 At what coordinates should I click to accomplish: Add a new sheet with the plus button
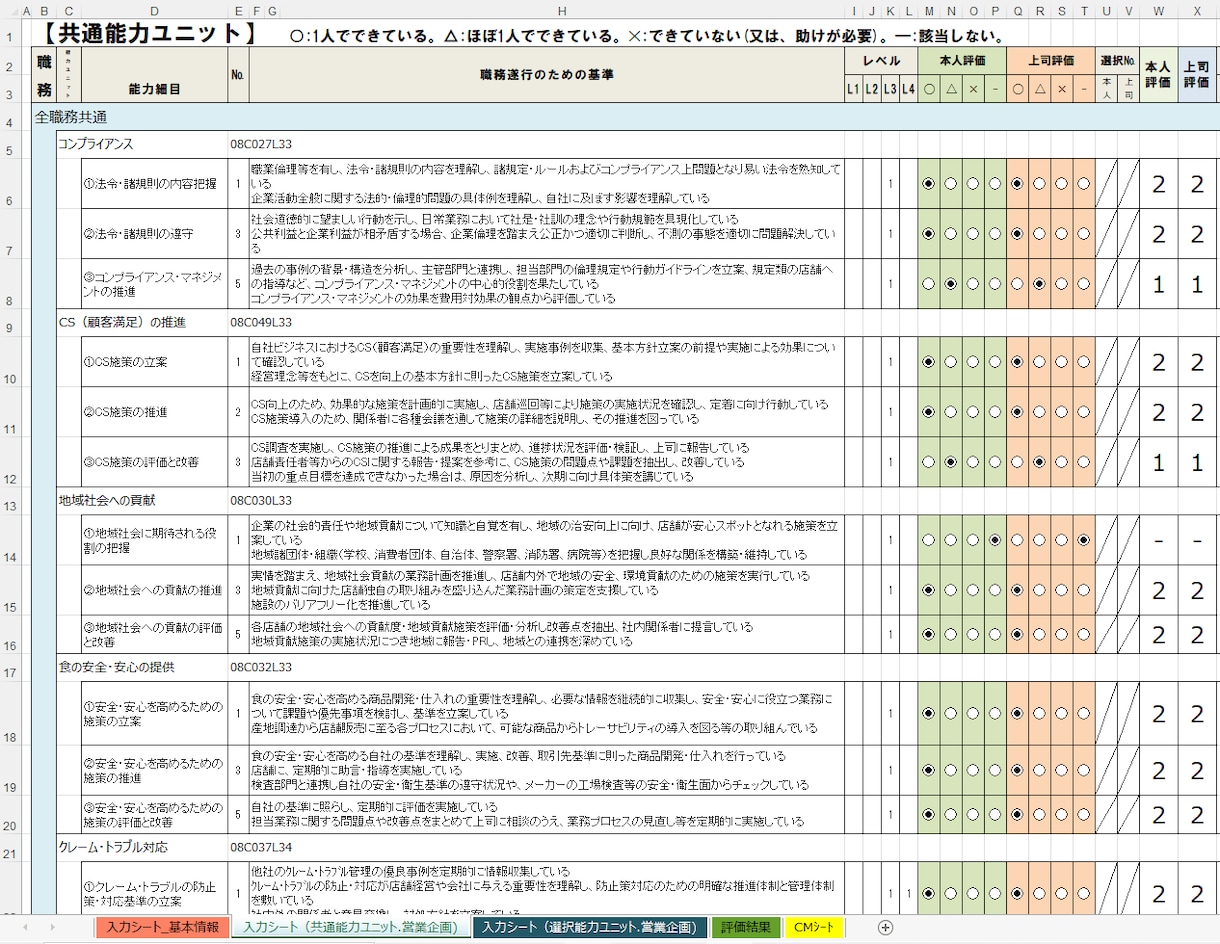click(x=885, y=927)
